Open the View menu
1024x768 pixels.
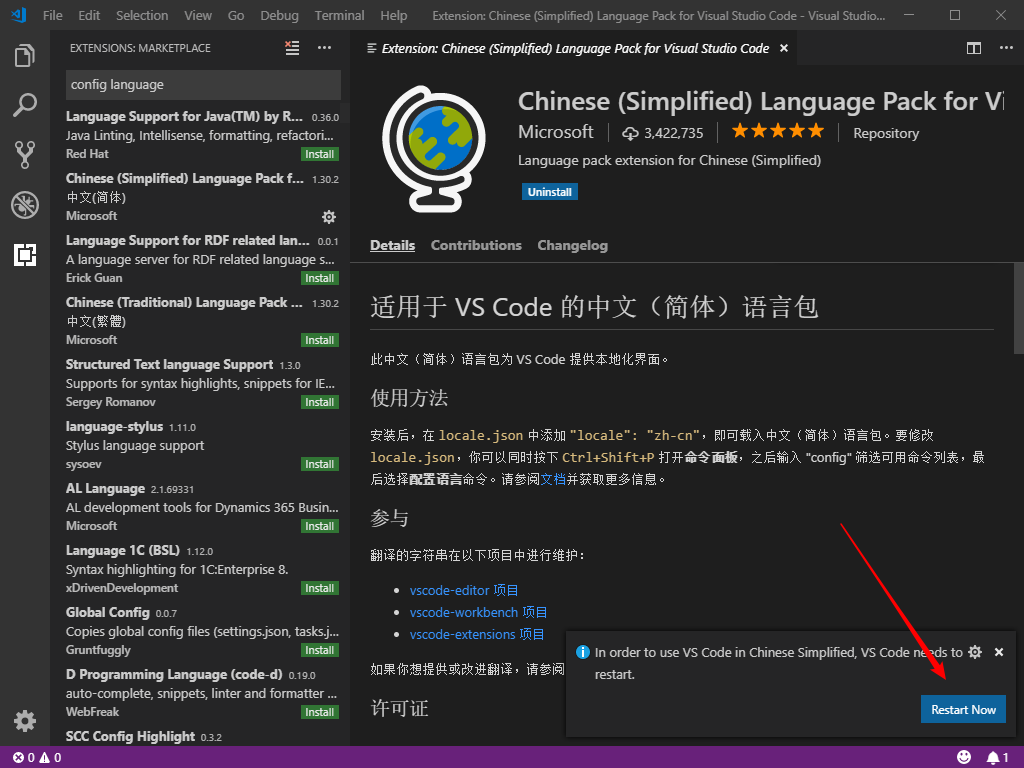(197, 15)
